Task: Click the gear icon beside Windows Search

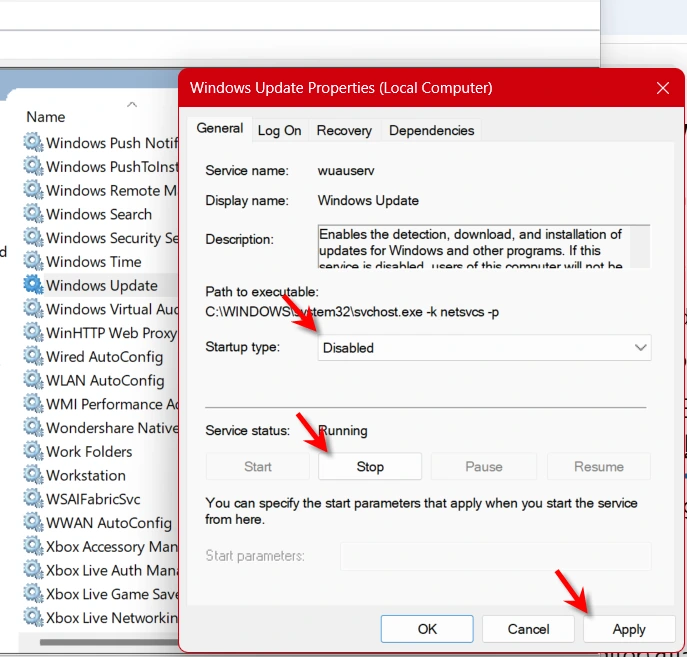Action: [x=33, y=213]
